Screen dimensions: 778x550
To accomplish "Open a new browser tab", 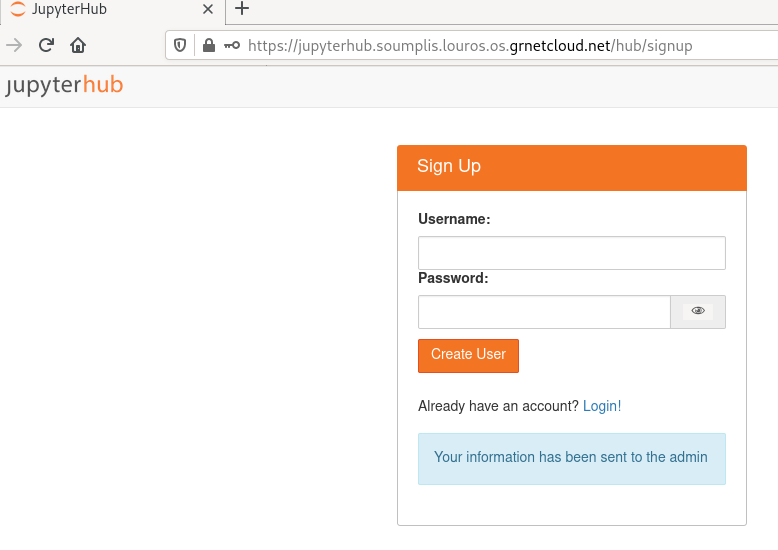I will point(241,9).
